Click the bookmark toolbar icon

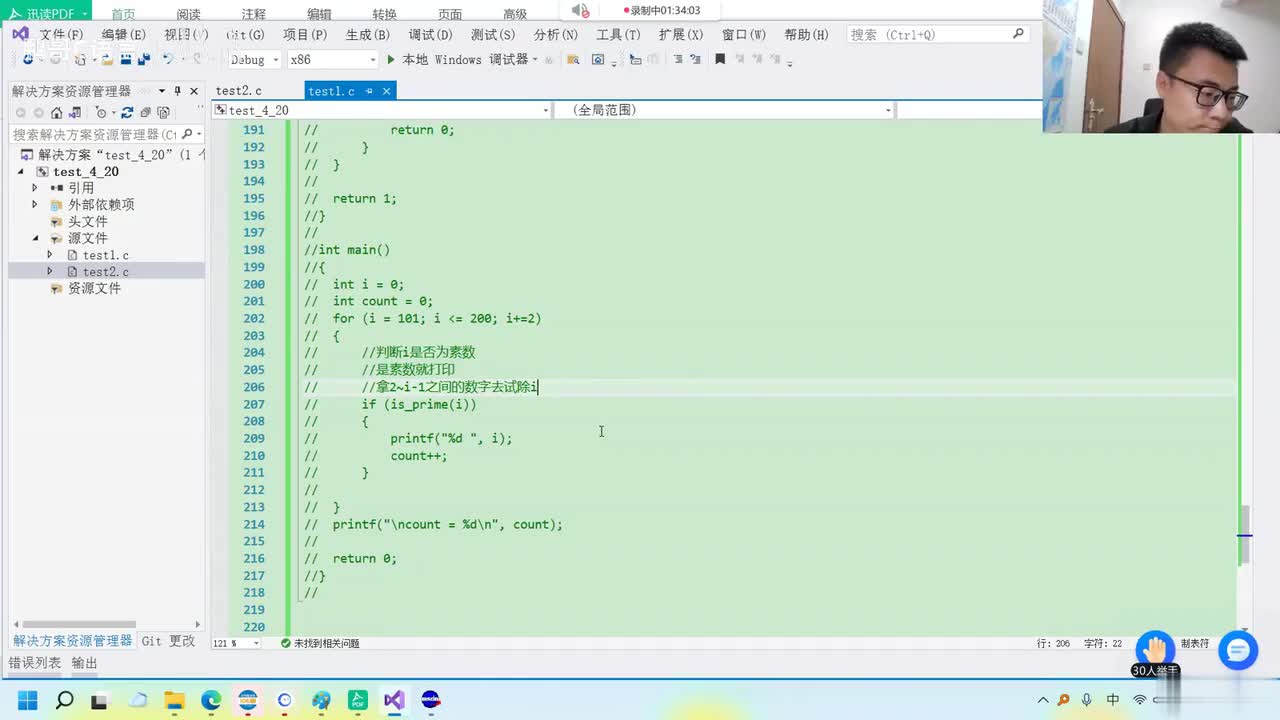click(719, 60)
